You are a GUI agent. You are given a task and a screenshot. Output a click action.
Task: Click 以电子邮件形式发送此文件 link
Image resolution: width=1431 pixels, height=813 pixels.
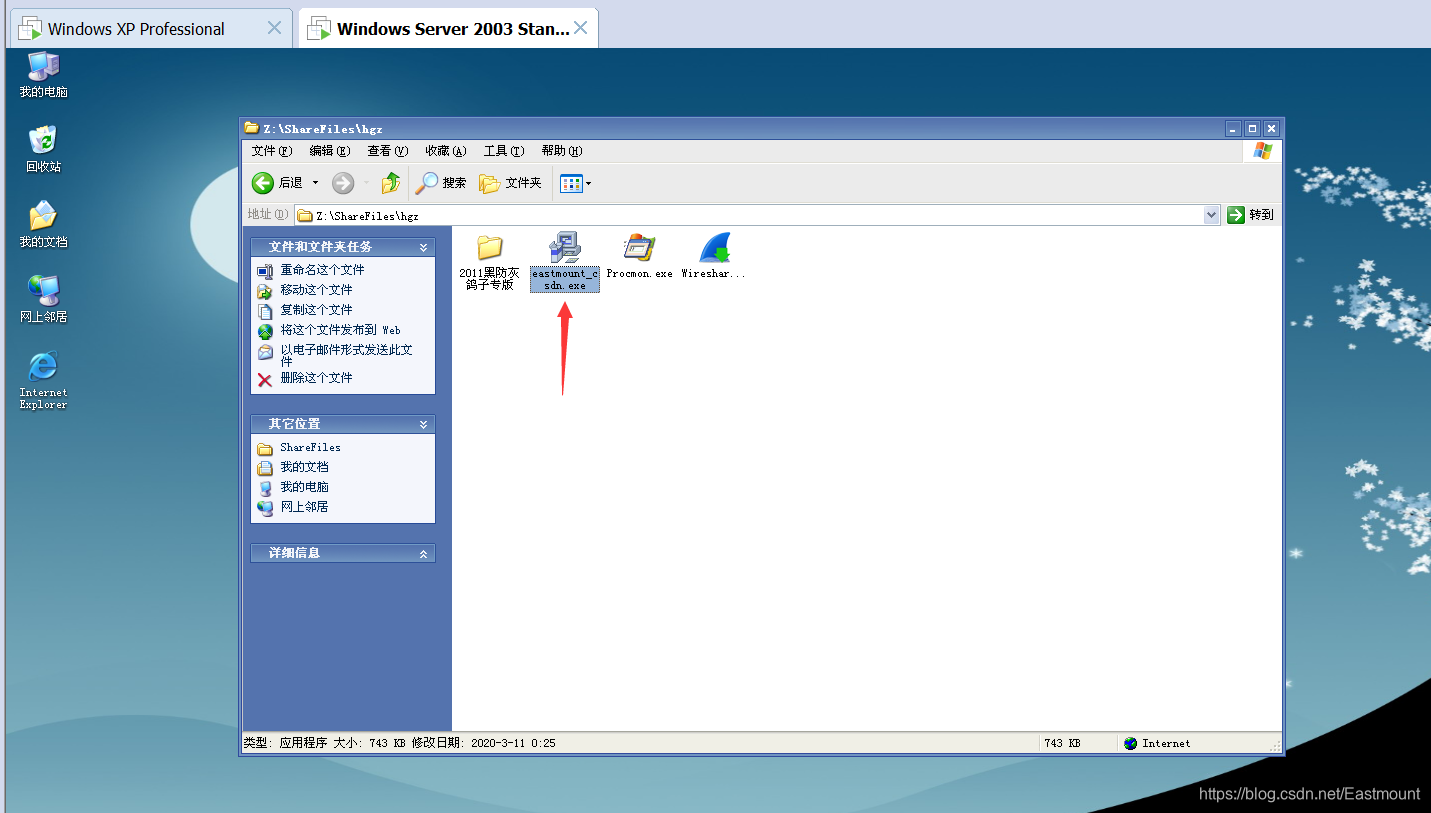[x=346, y=355]
